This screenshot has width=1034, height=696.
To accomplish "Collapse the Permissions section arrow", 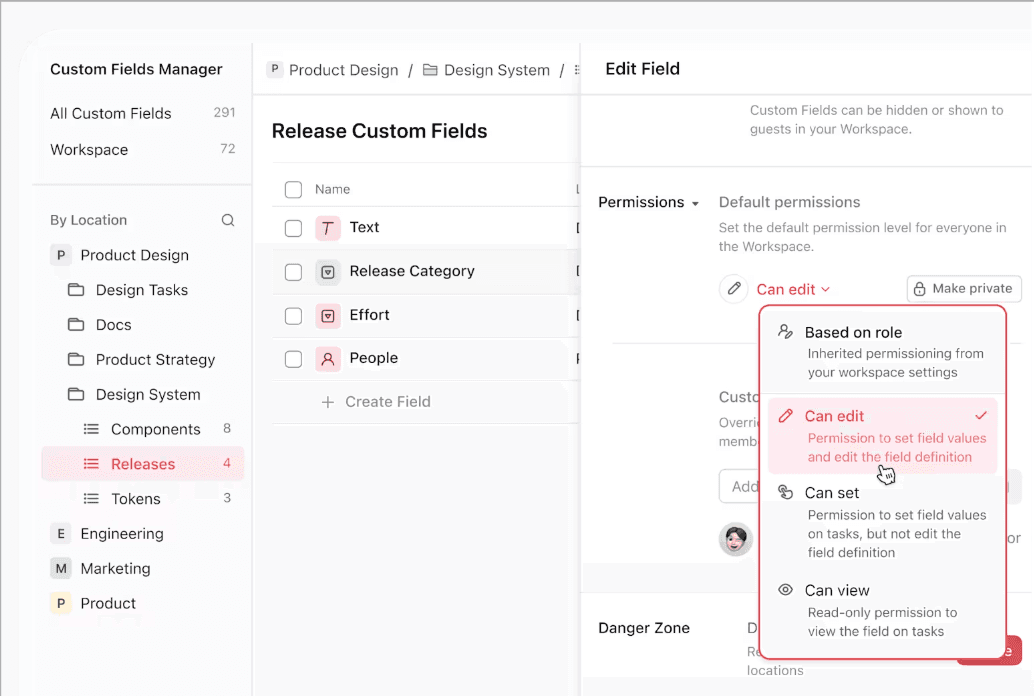I will 695,204.
